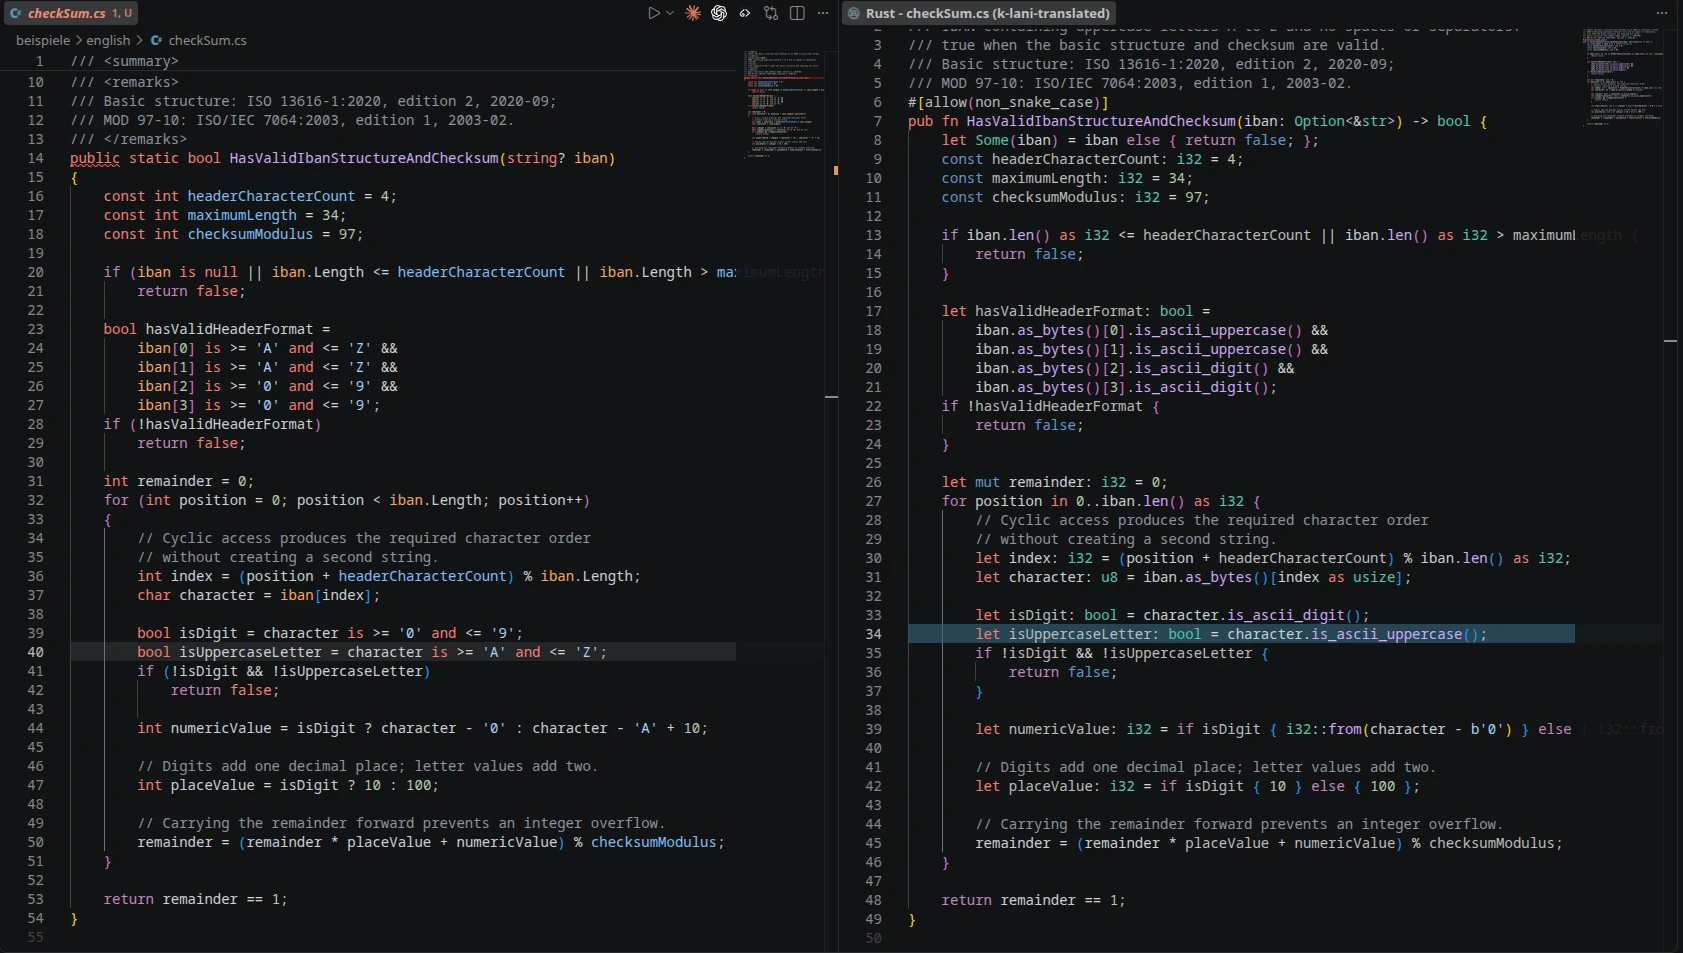
Task: Click '#[allow(non_snake_case)]' in the Rust editor
Action: click(x=1008, y=102)
